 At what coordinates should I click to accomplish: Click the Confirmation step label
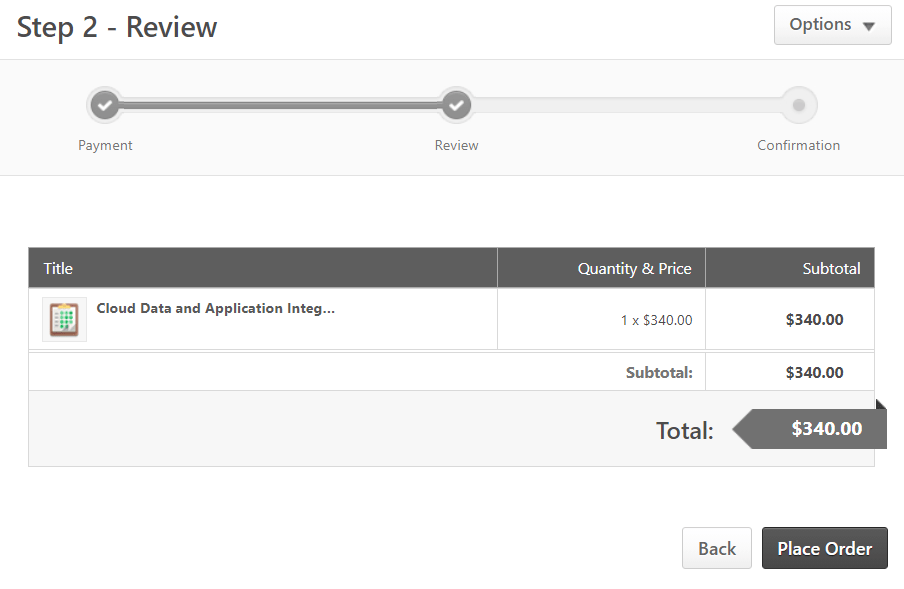[798, 145]
